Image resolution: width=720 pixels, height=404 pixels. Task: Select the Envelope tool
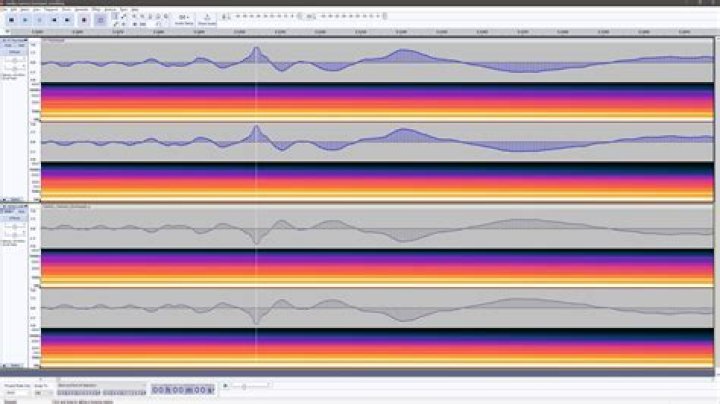124,16
